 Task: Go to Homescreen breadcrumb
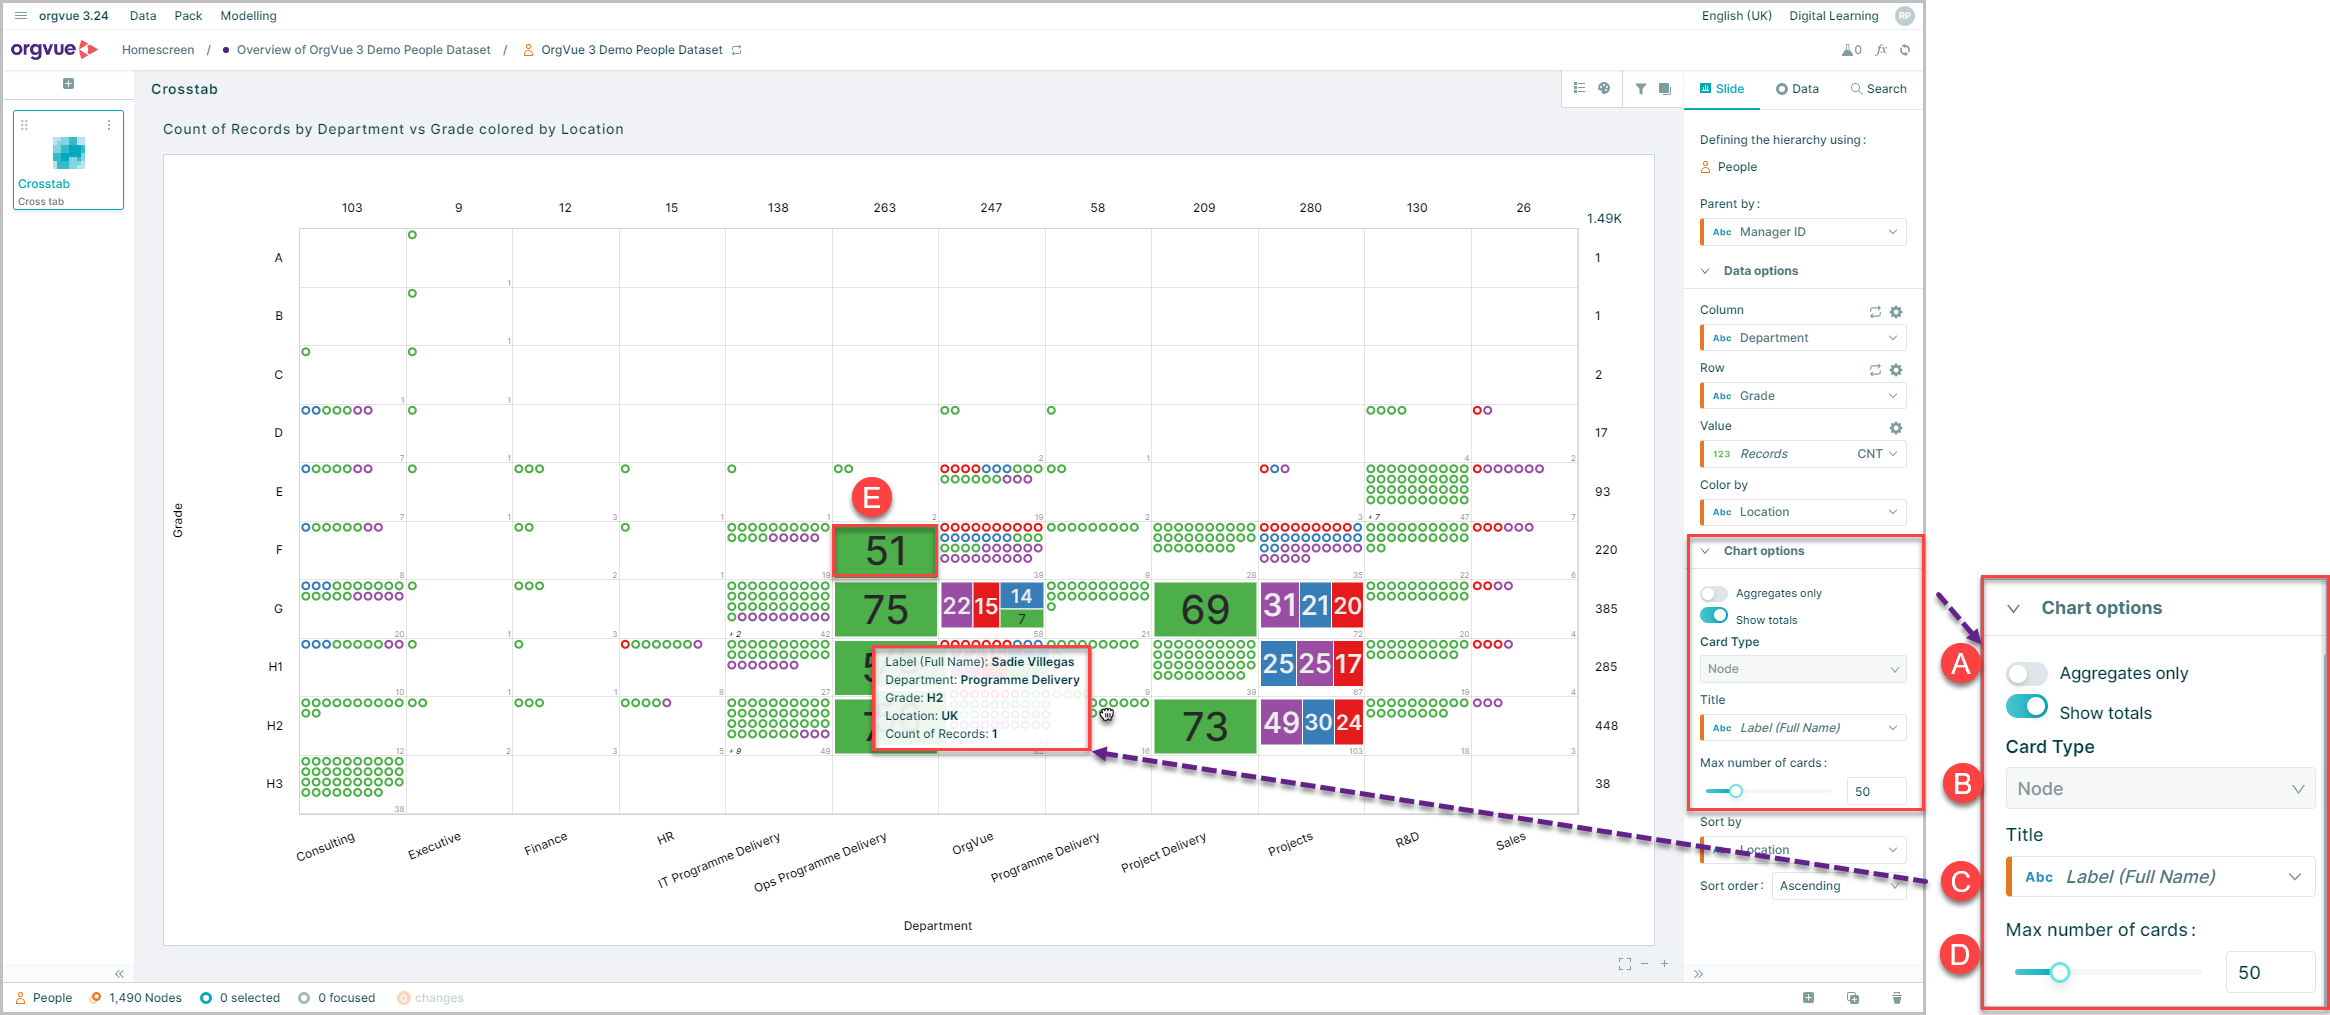158,50
